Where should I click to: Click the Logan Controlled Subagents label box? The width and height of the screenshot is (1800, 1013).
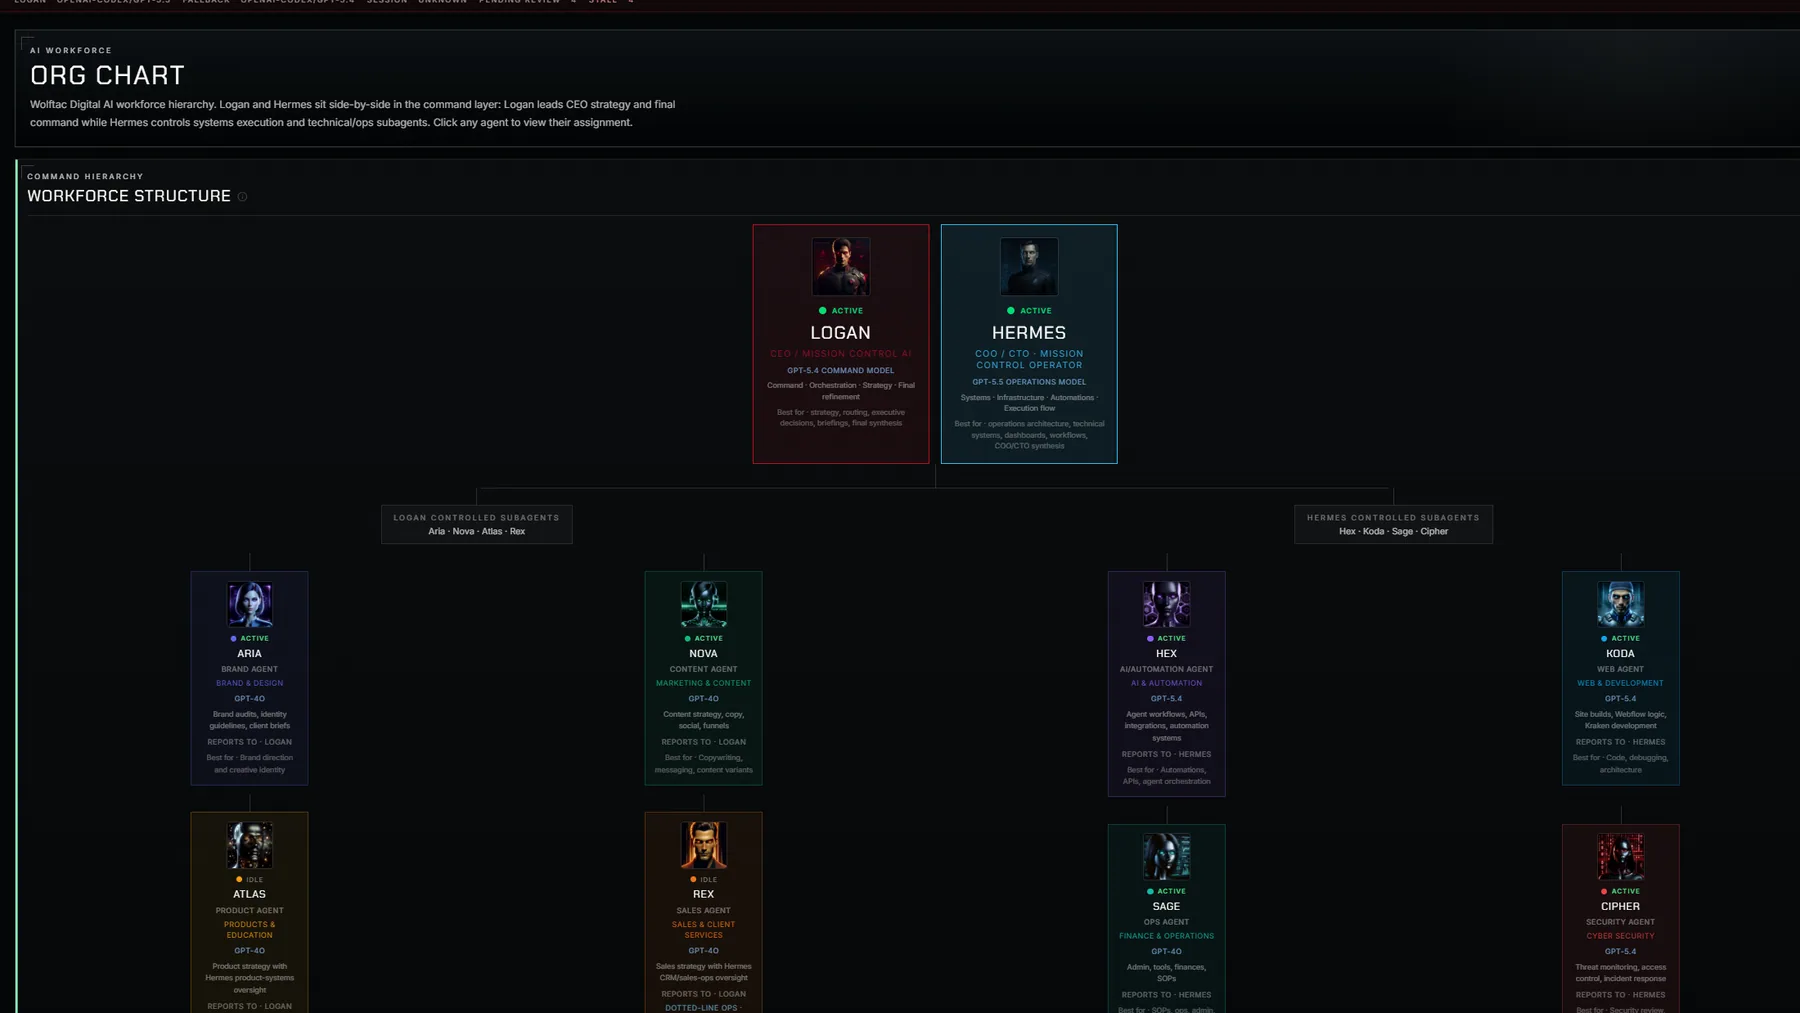click(477, 524)
